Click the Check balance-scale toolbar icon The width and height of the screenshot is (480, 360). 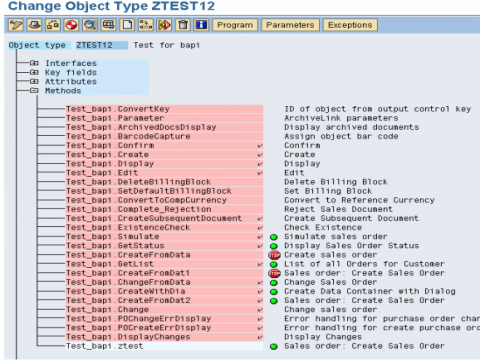pos(53,25)
